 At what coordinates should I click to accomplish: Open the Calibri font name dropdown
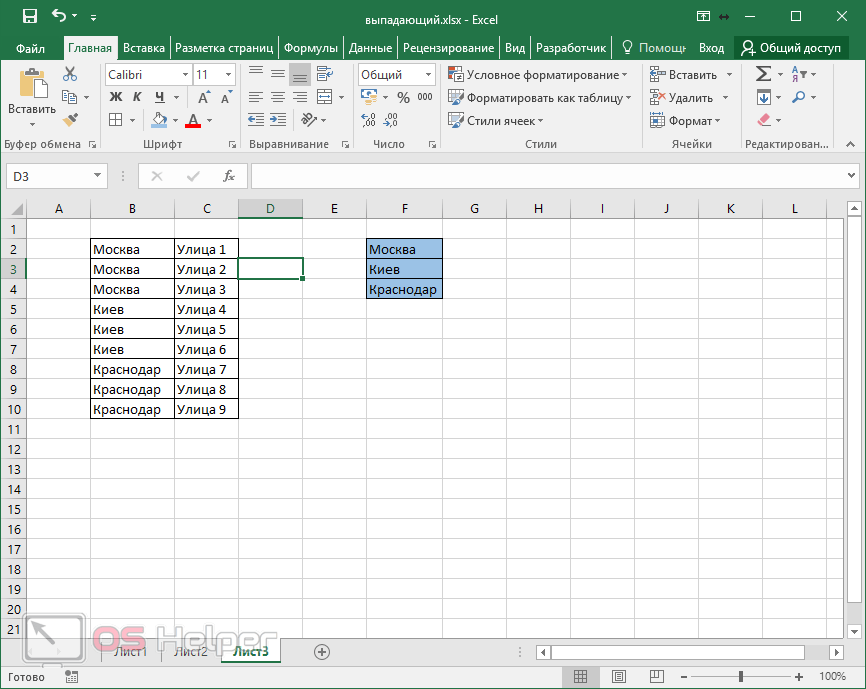(185, 75)
